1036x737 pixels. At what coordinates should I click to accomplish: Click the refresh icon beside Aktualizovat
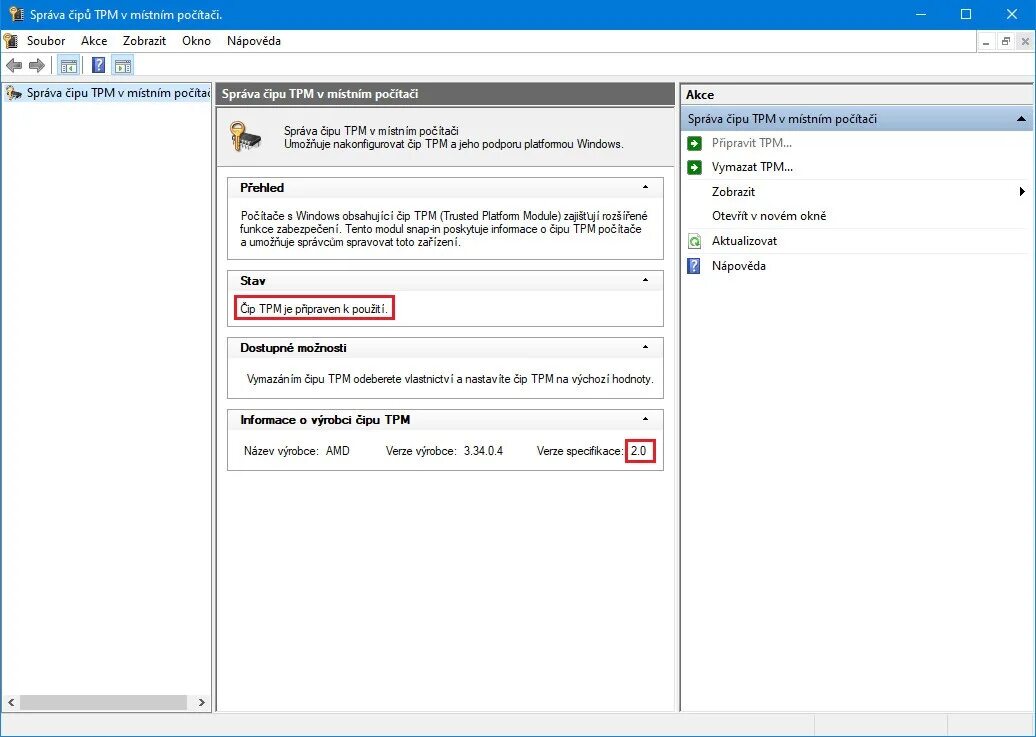coord(694,240)
